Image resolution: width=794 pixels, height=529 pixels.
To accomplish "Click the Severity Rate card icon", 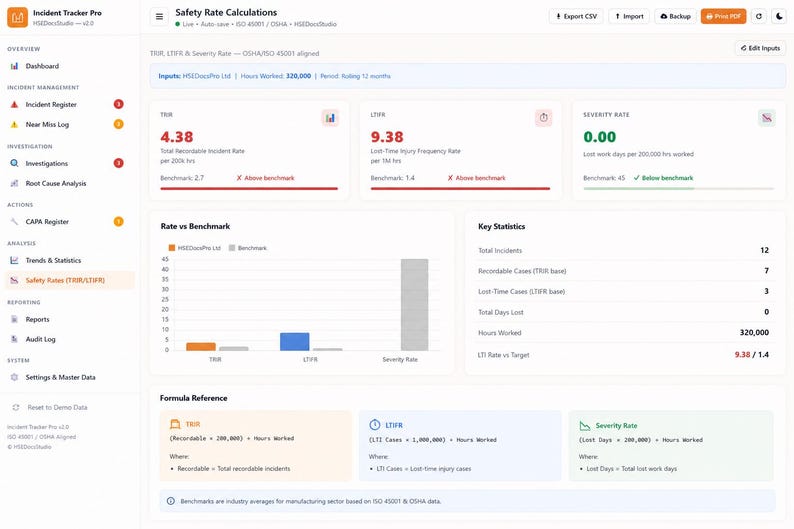I will [x=767, y=118].
